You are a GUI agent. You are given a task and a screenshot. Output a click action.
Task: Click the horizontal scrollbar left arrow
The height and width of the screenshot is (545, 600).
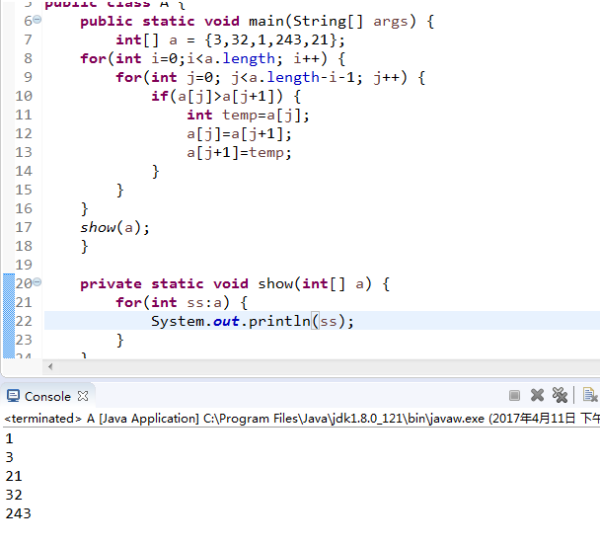pyautogui.click(x=50, y=367)
